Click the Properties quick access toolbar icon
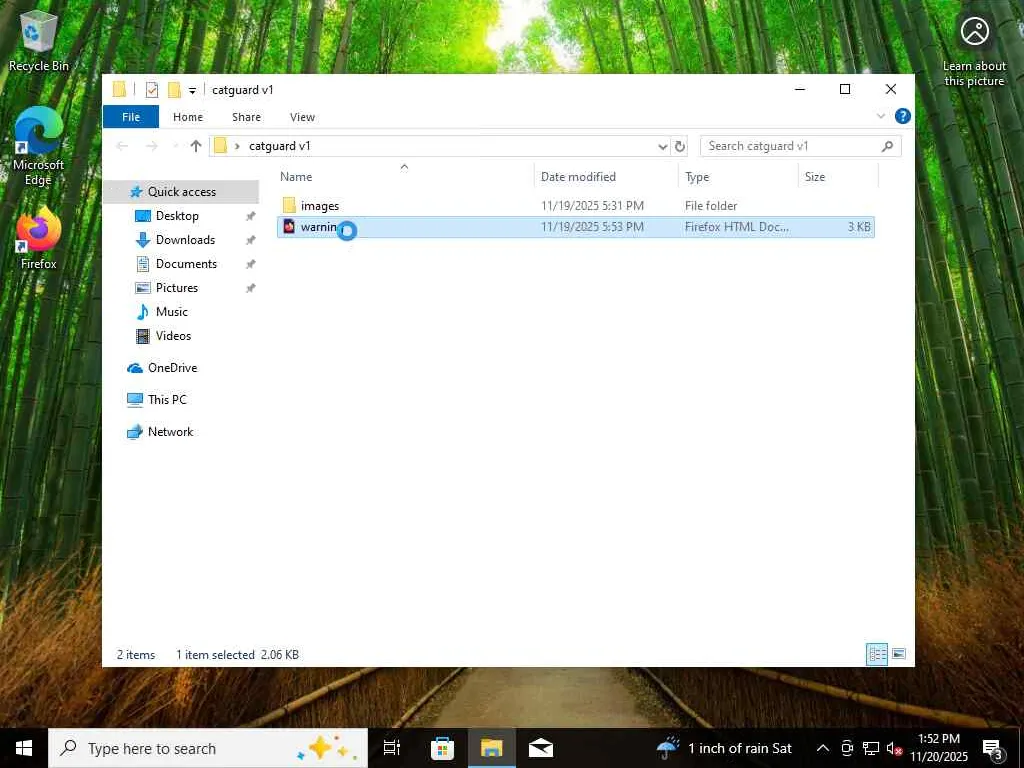The width and height of the screenshot is (1024, 768). coord(152,89)
